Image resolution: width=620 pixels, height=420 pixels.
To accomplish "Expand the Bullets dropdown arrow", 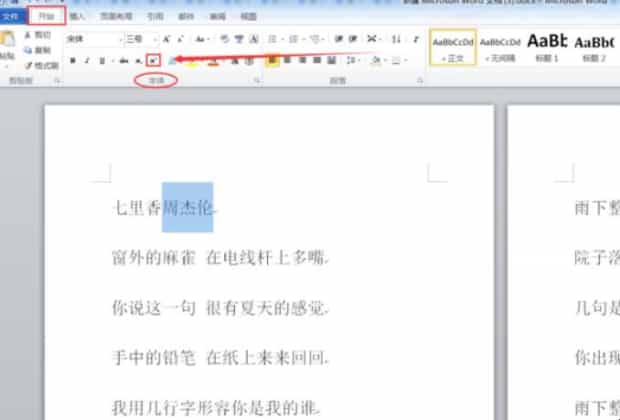I will point(283,39).
